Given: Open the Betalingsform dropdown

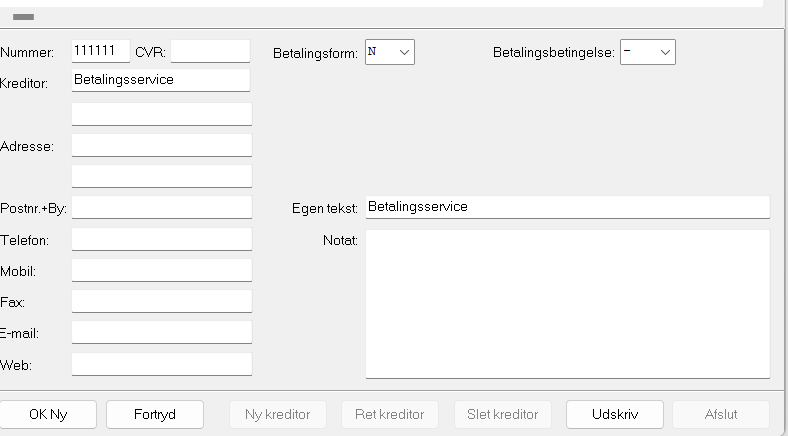Looking at the screenshot, I should click(x=389, y=52).
